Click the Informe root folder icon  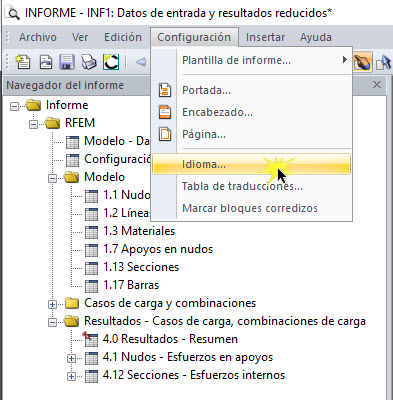coord(33,105)
